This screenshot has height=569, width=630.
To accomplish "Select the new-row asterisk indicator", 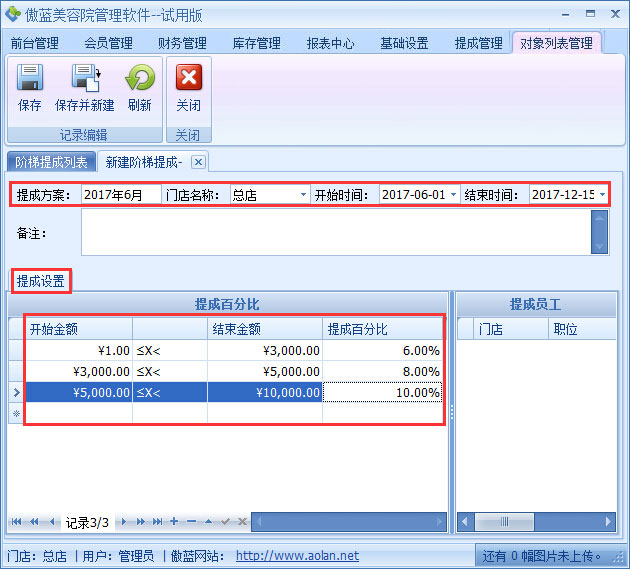I will point(16,413).
